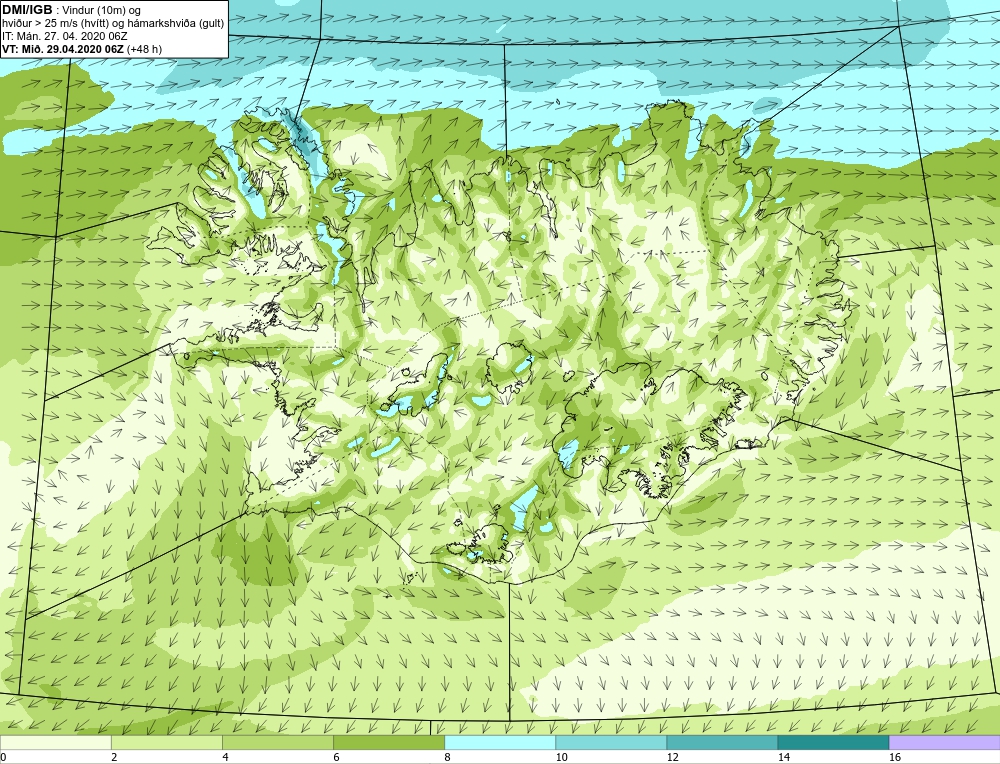Click the 2–4 m/s pale green legend swatch
Image resolution: width=1000 pixels, height=764 pixels.
tap(166, 742)
